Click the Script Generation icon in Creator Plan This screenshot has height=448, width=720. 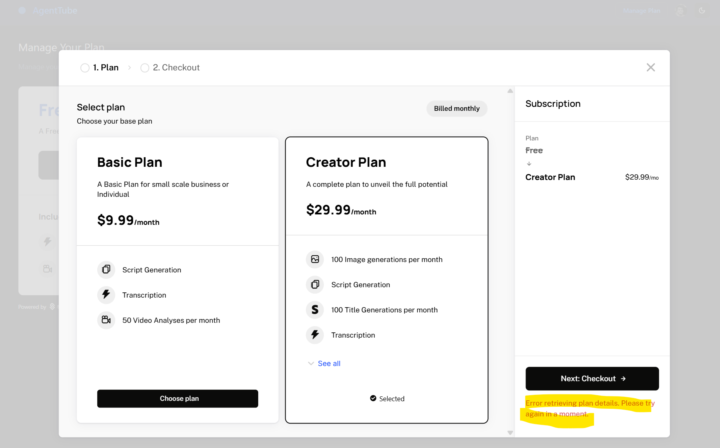point(315,284)
